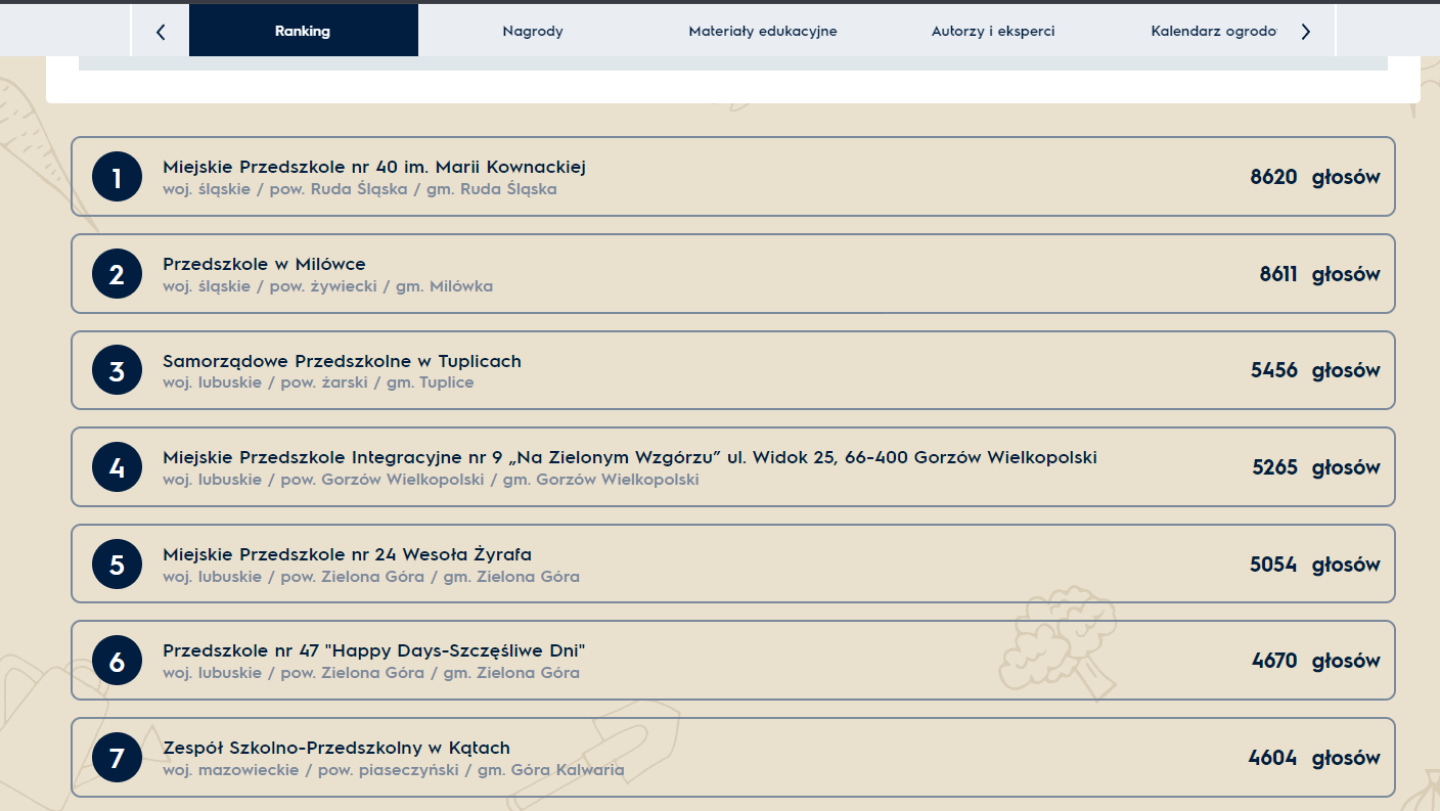Click the rank 1 numbered badge
The height and width of the screenshot is (811, 1440).
click(116, 177)
